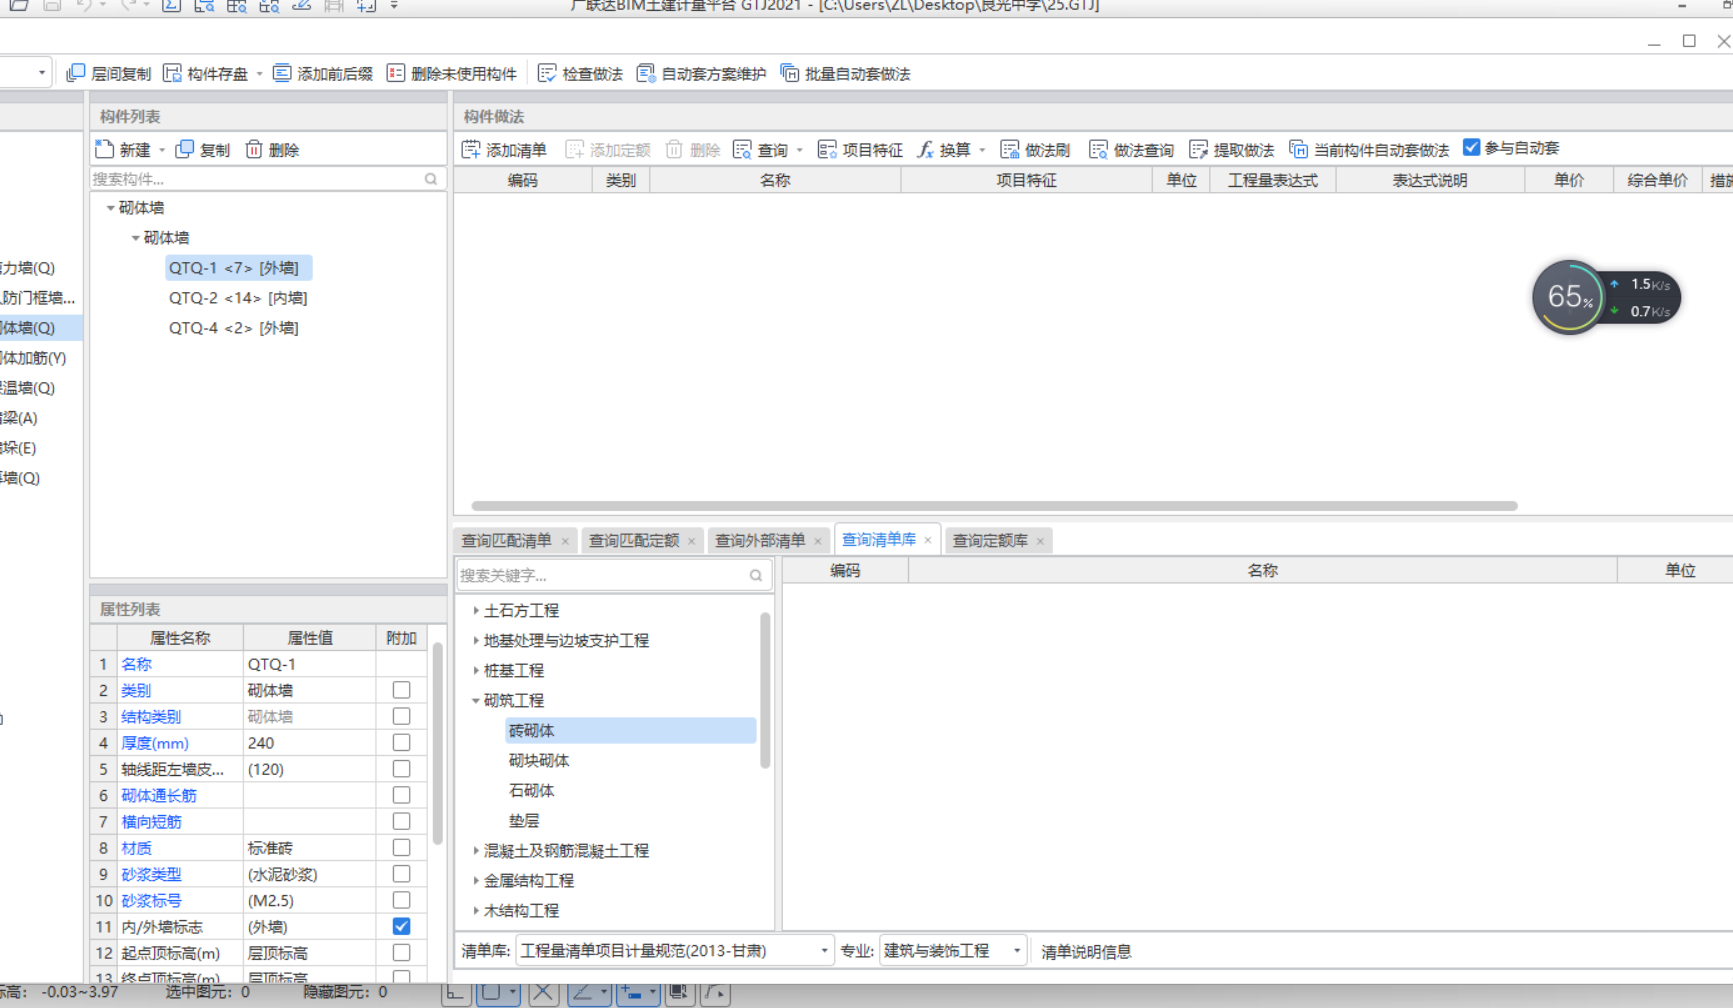Open 做法查询 tool
This screenshot has height=1008, width=1733.
coord(1131,149)
